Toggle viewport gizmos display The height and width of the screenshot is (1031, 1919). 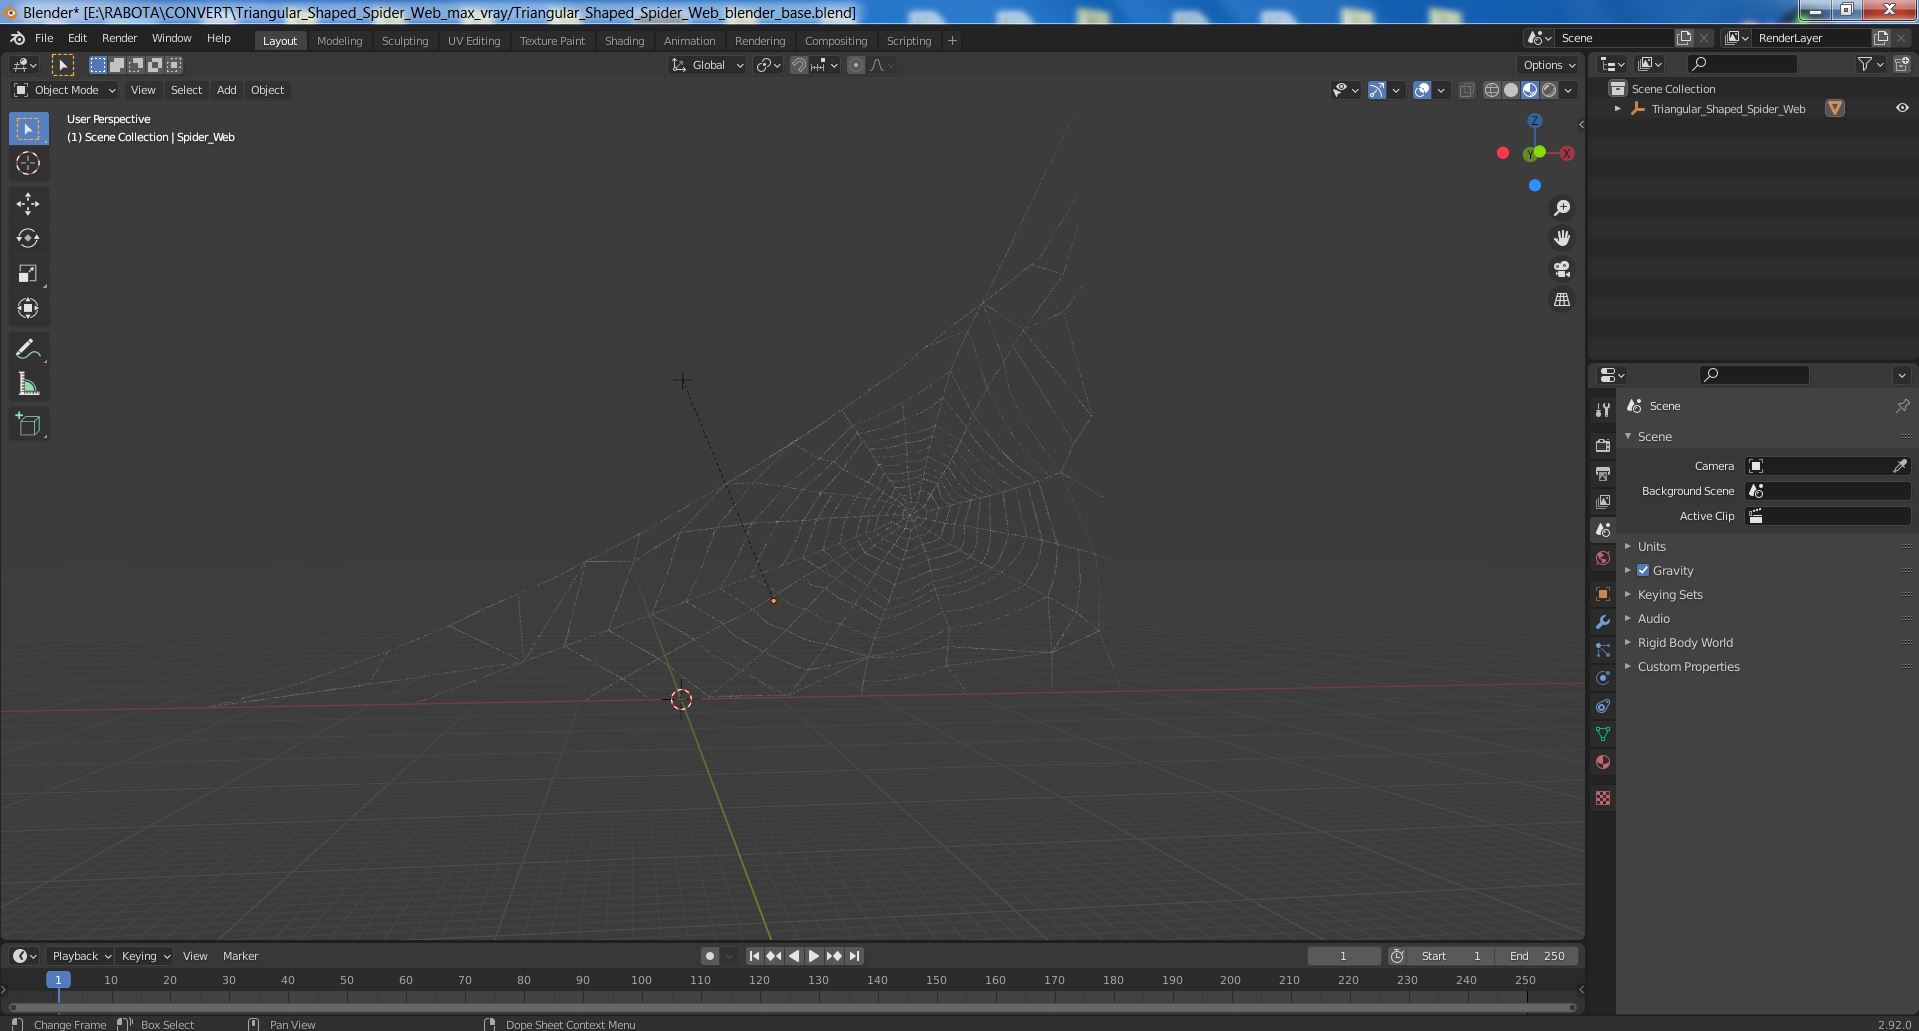tap(1377, 90)
